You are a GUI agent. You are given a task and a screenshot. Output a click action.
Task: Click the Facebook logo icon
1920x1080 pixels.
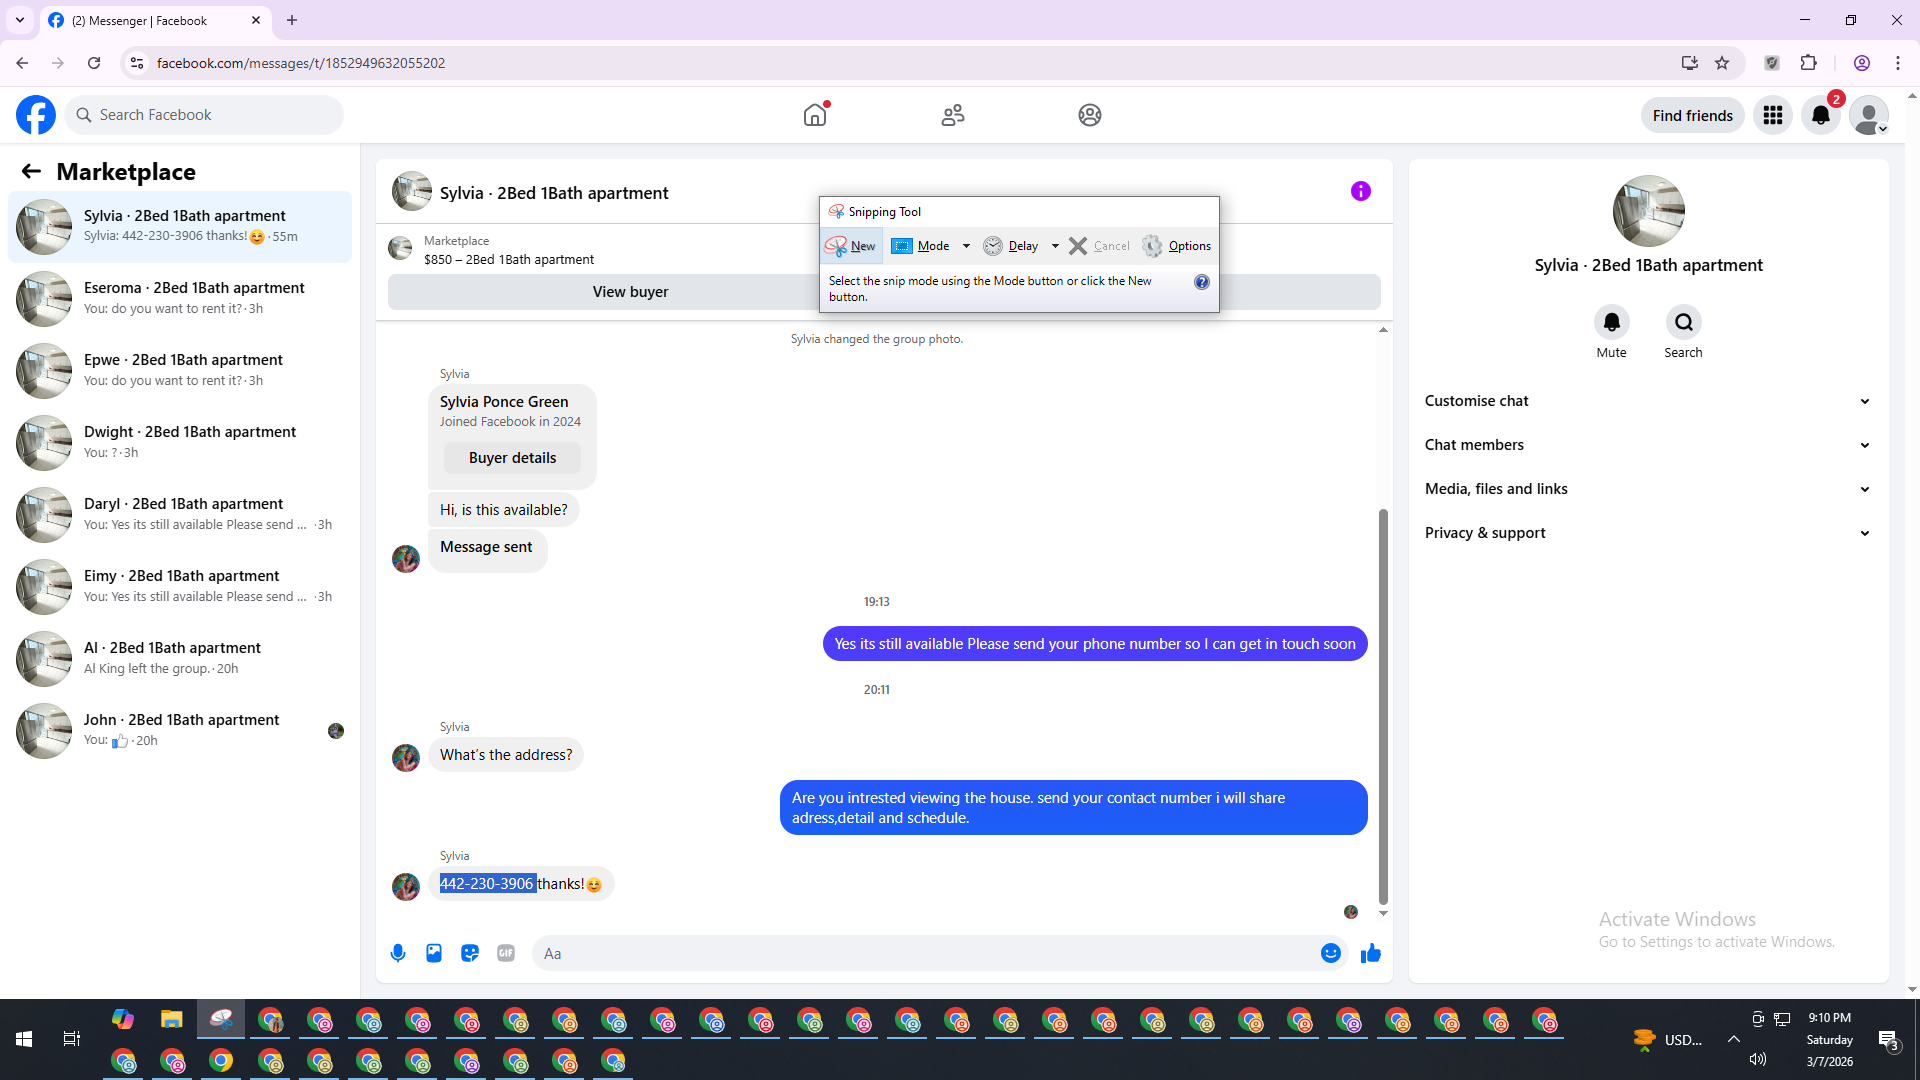coord(36,115)
